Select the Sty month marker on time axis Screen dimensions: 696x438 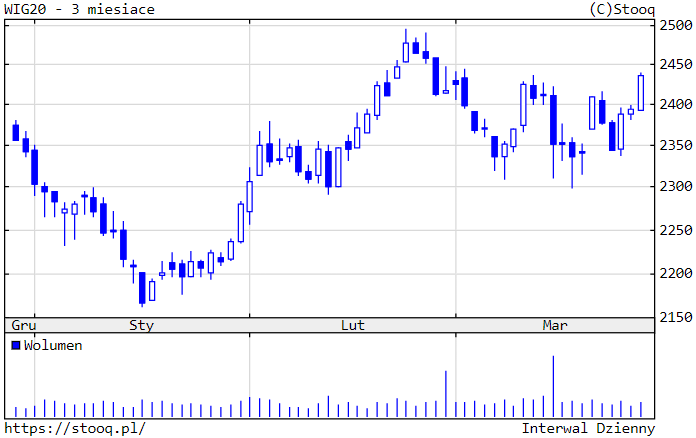click(x=142, y=325)
